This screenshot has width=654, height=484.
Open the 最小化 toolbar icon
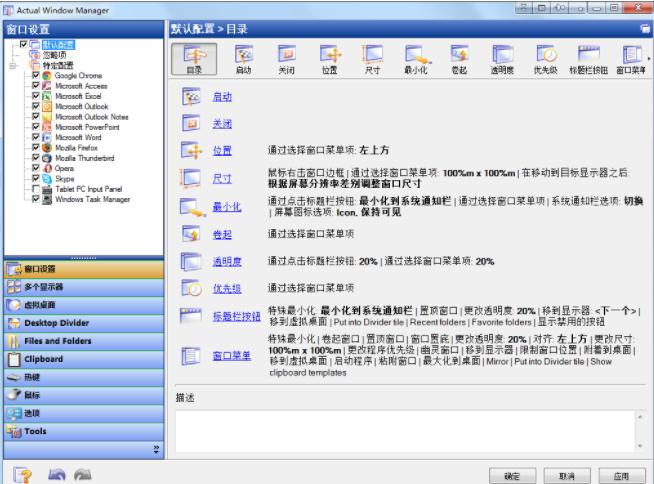click(416, 59)
